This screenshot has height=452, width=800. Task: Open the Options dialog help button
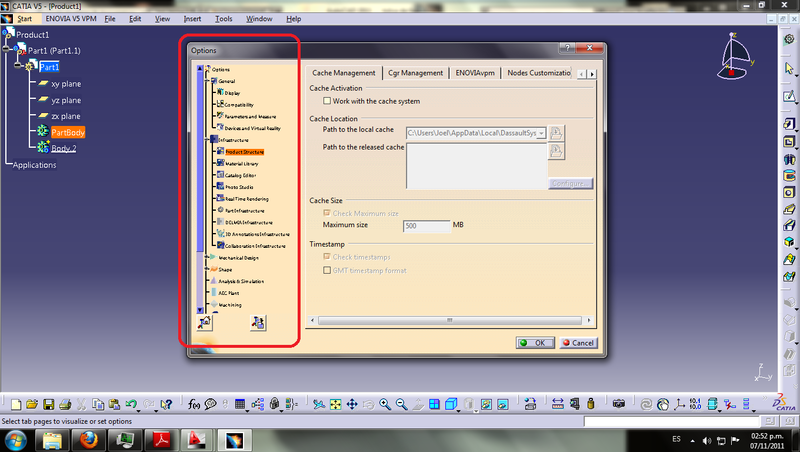[567, 47]
